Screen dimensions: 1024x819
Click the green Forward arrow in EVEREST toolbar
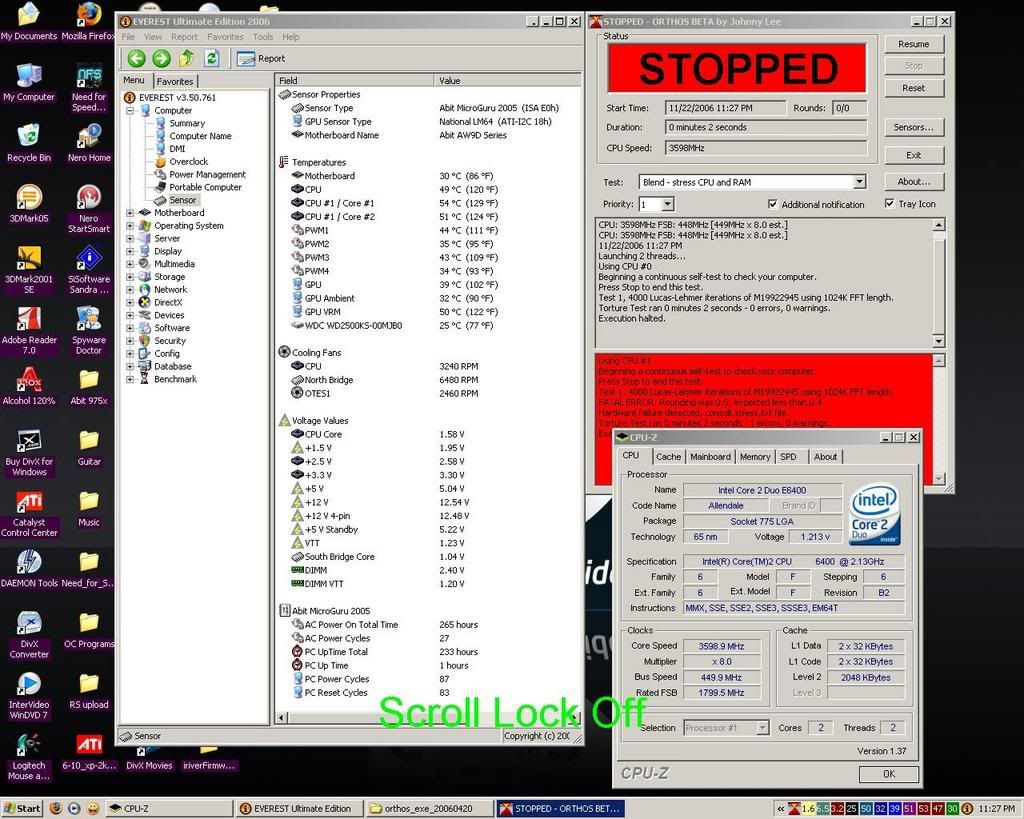pos(161,59)
